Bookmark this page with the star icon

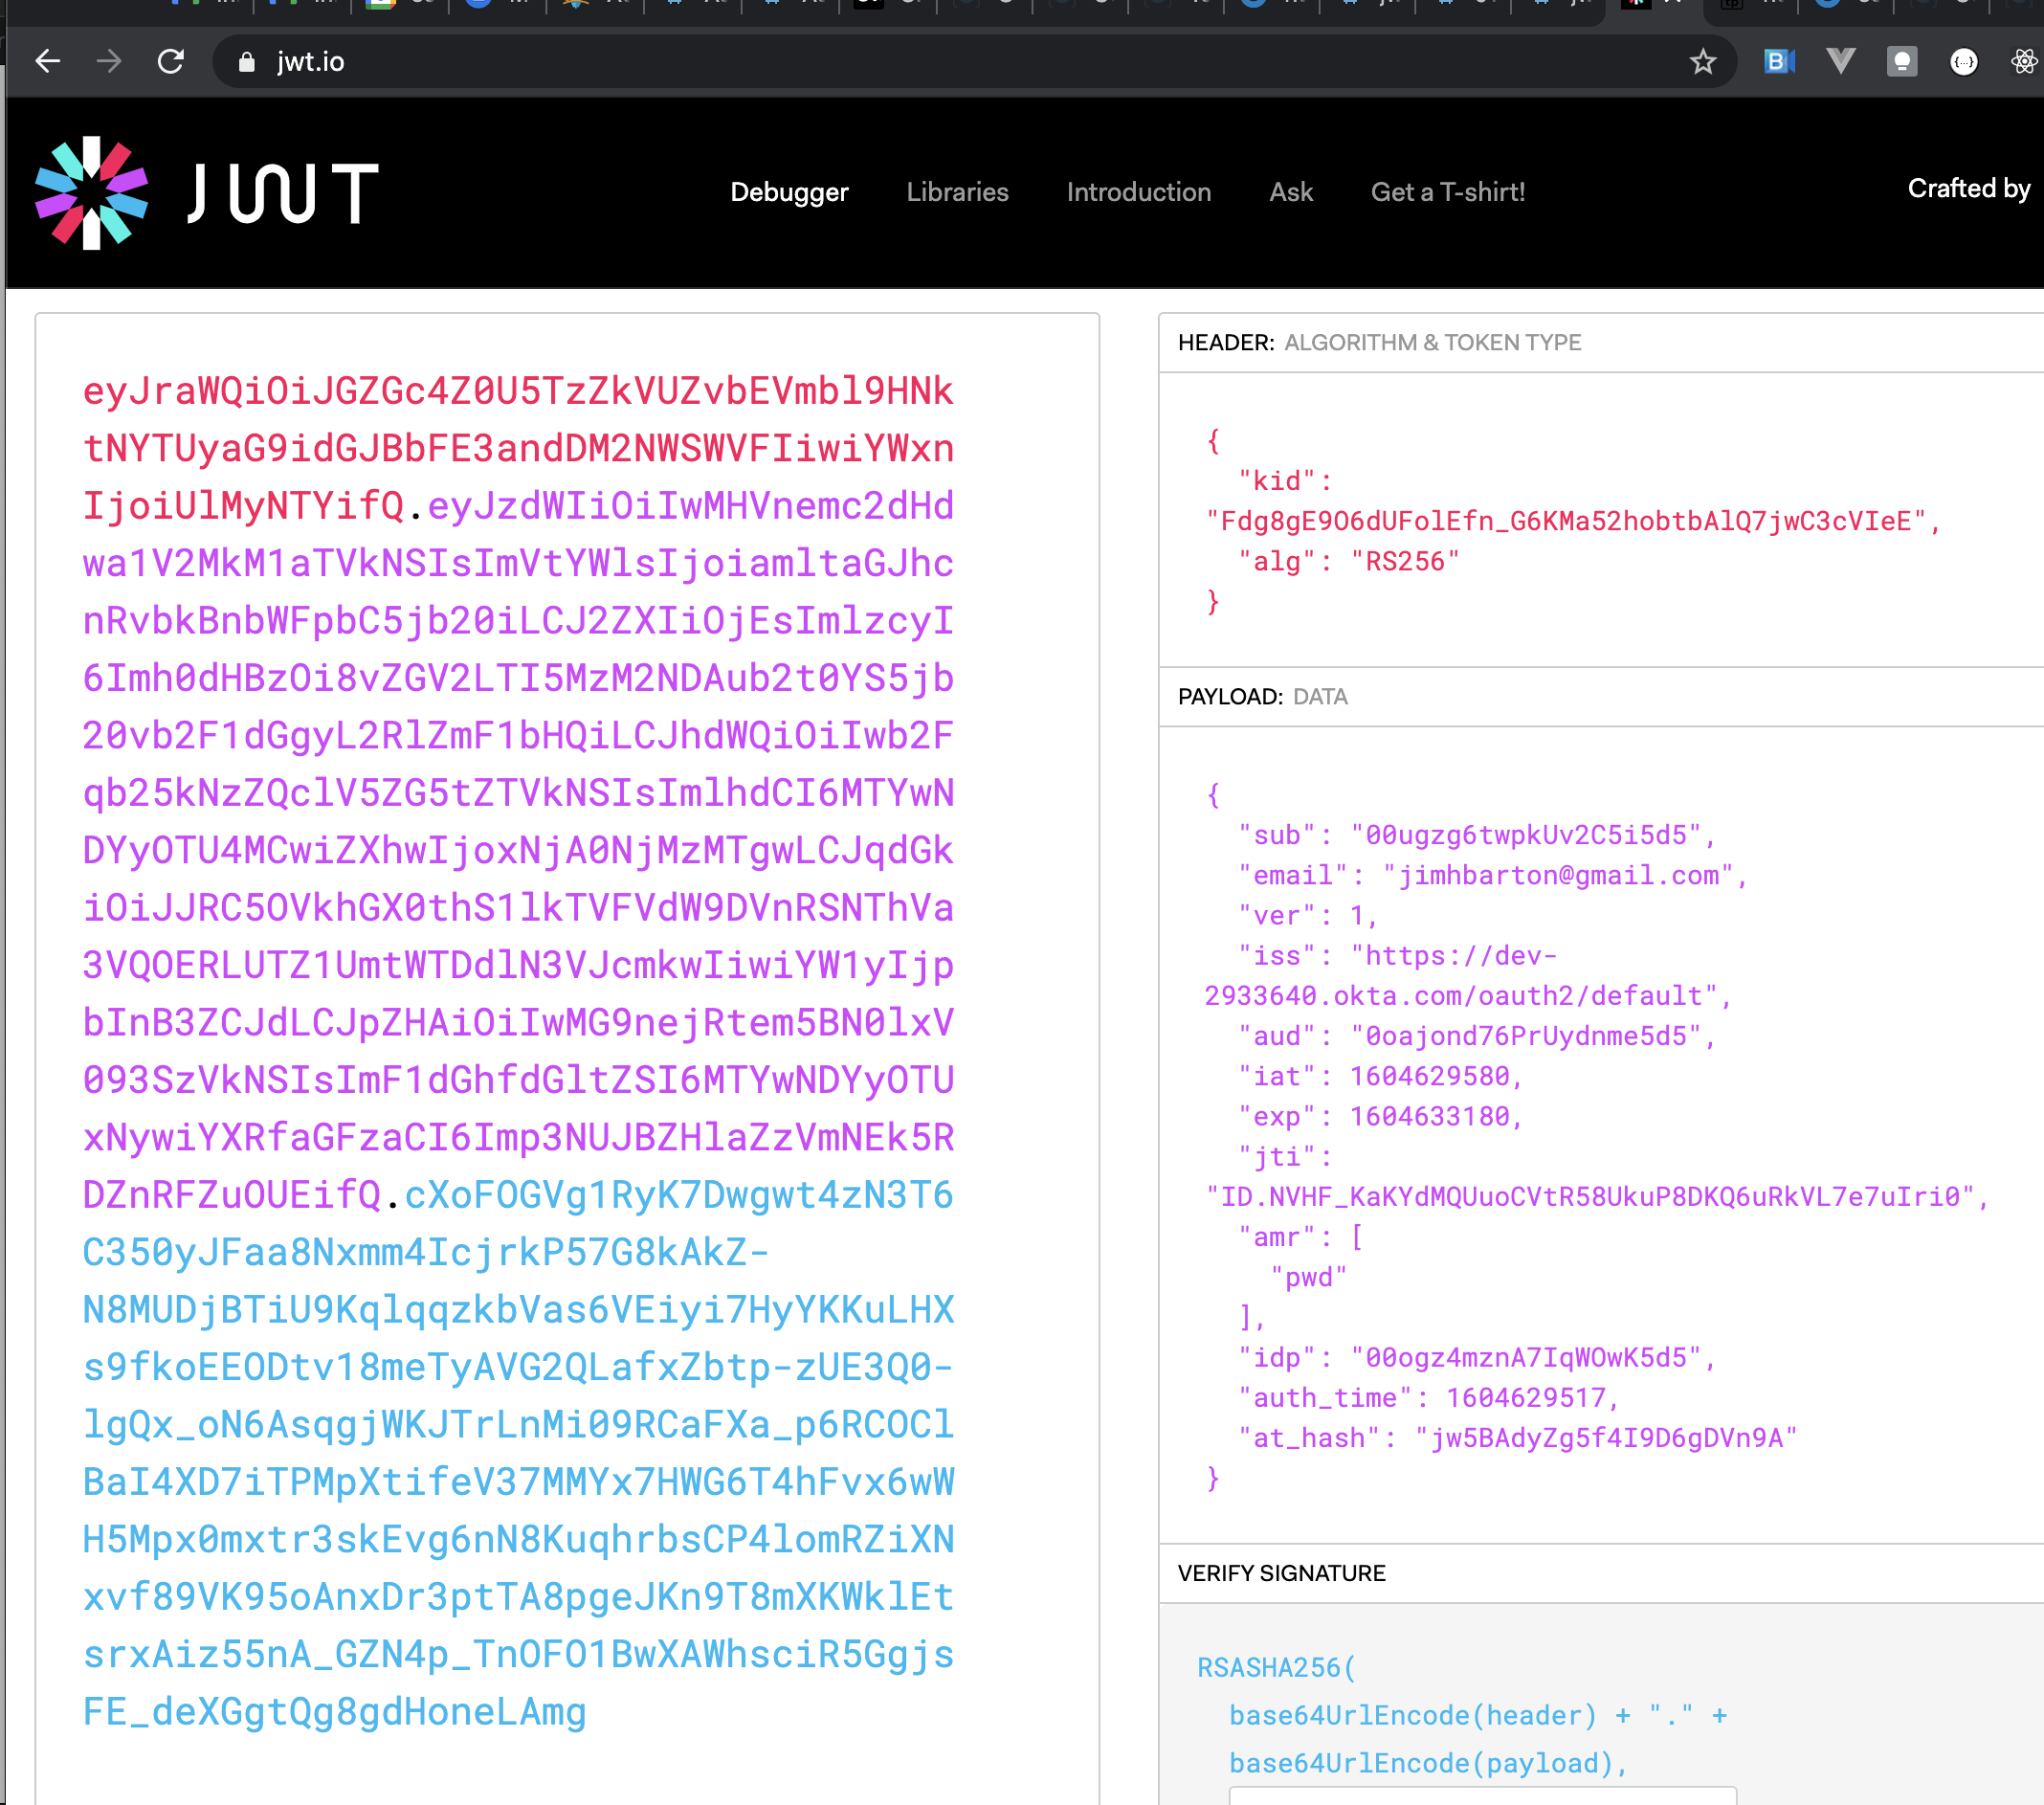(1703, 62)
